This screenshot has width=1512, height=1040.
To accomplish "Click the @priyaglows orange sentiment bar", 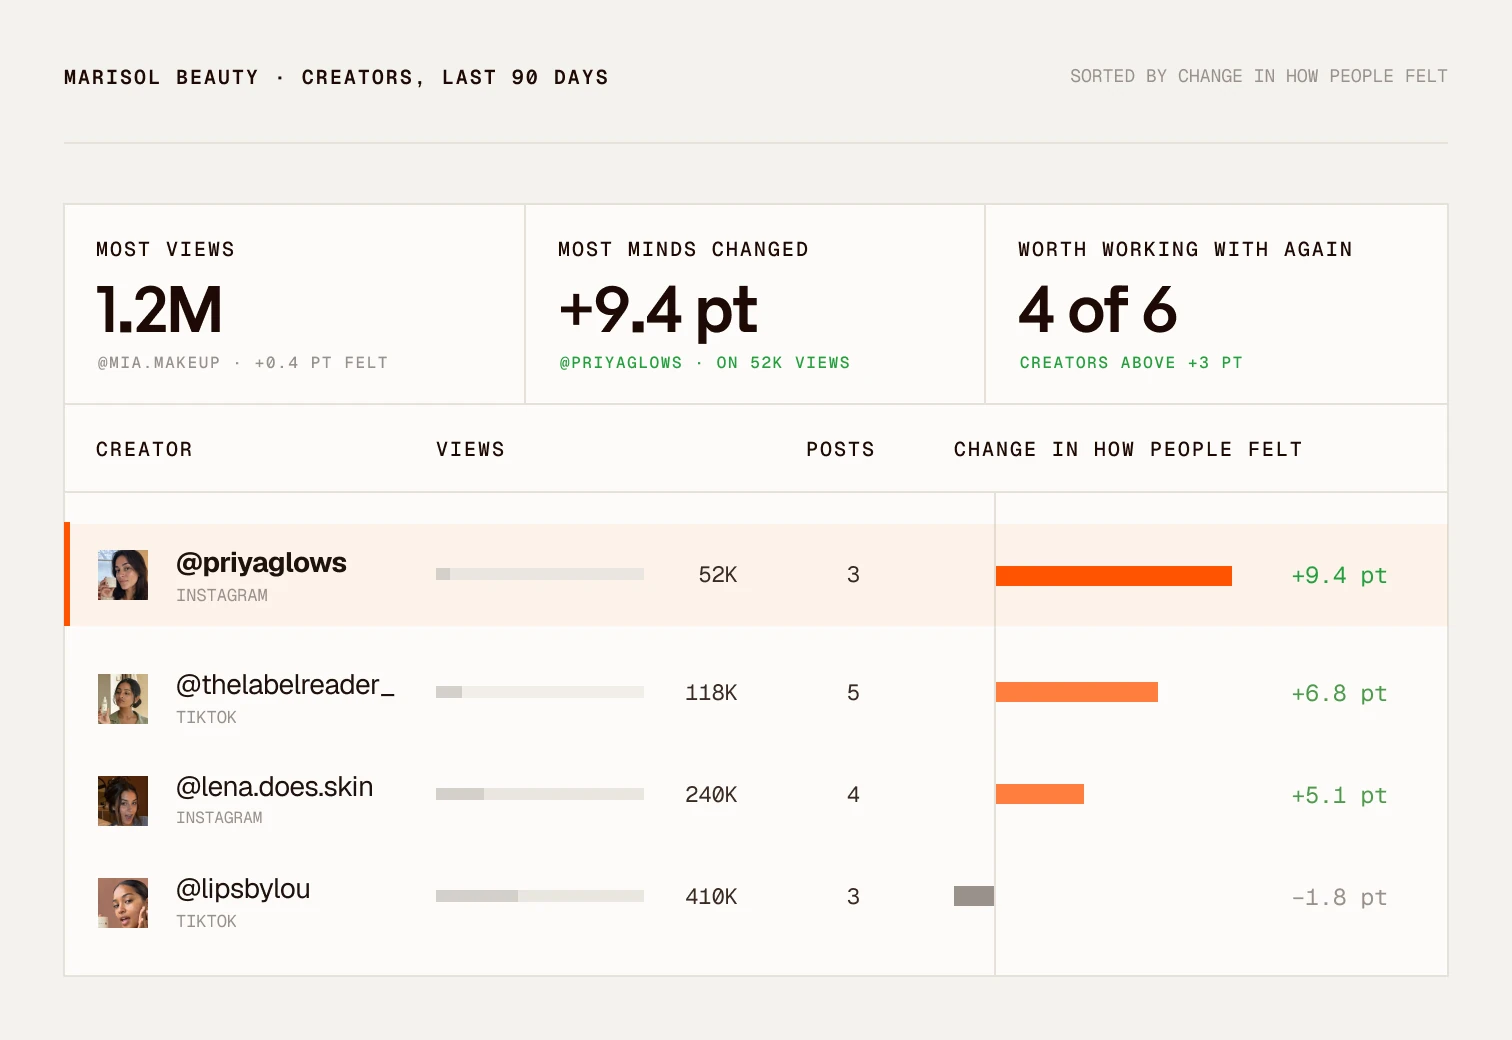I will click(1114, 576).
